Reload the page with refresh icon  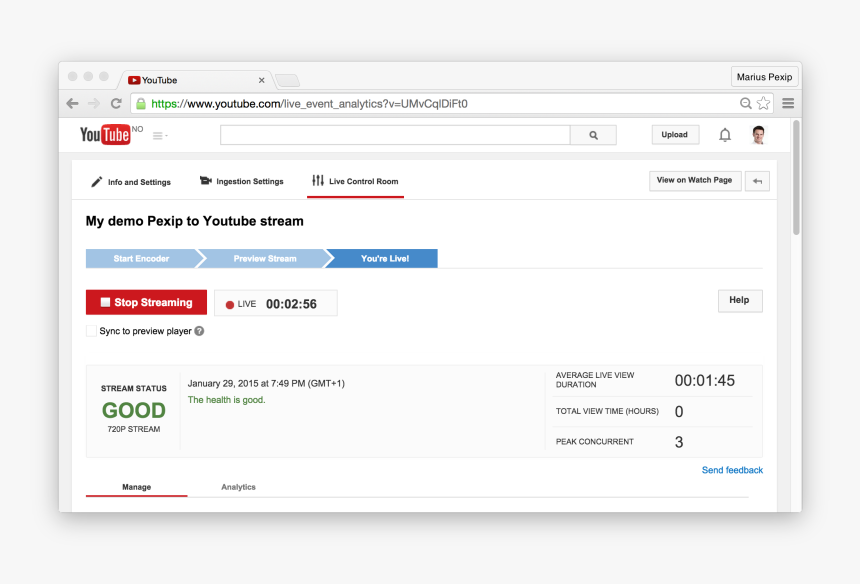pyautogui.click(x=116, y=103)
